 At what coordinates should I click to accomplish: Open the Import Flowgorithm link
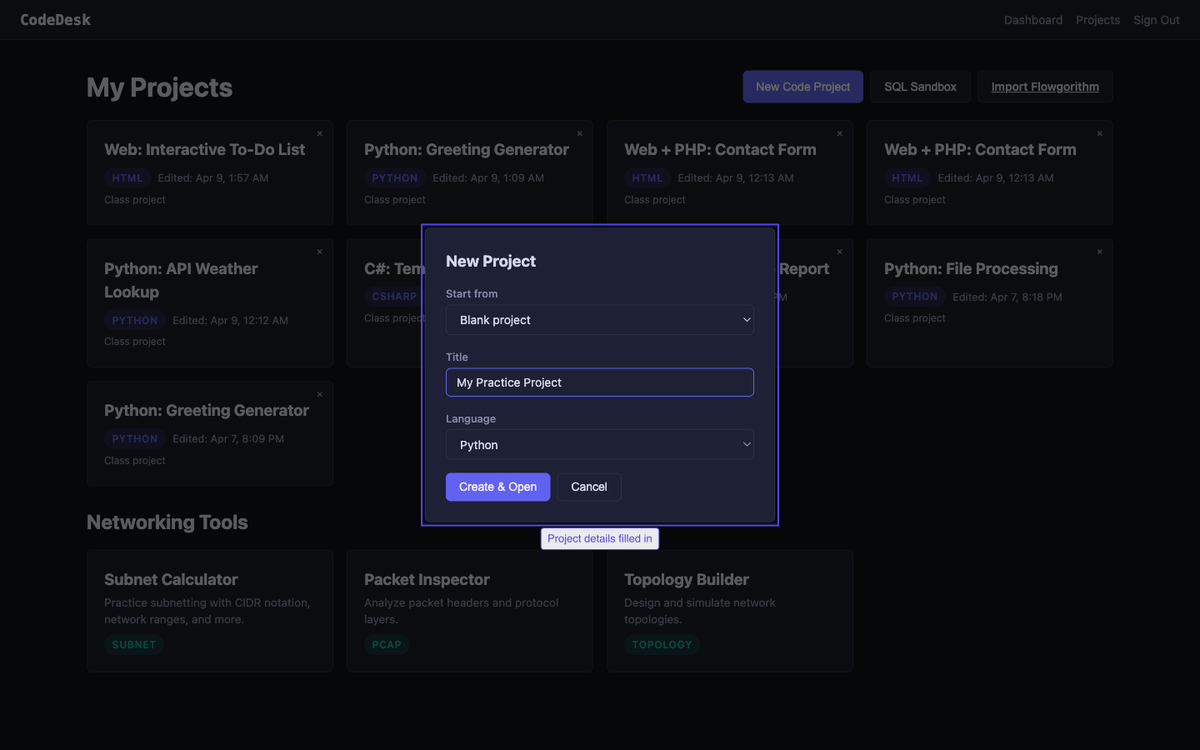(x=1044, y=86)
